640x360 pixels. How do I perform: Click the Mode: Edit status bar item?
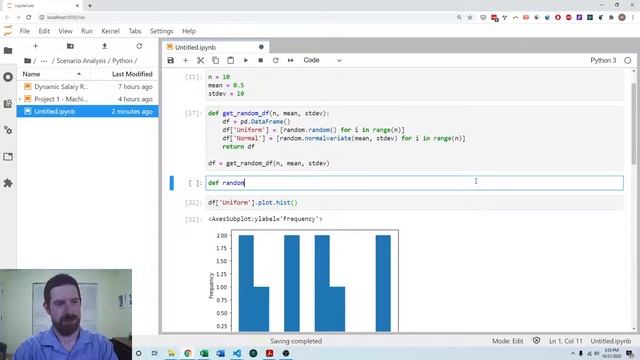(x=507, y=341)
